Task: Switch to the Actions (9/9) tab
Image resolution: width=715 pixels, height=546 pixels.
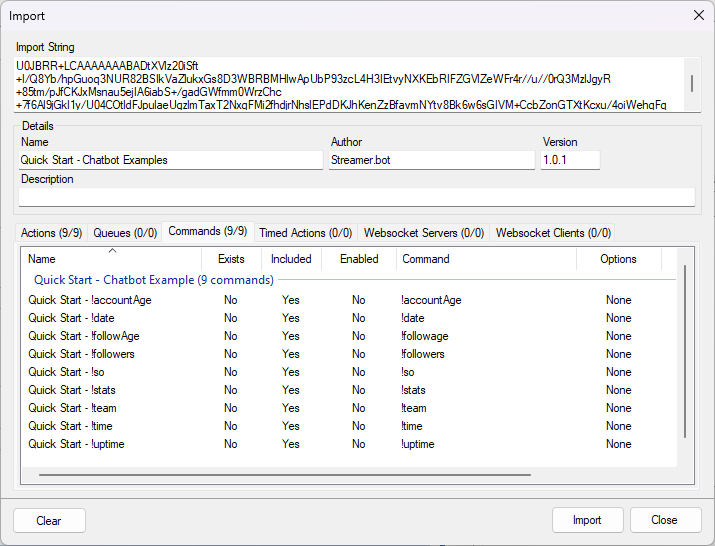Action: [53, 233]
